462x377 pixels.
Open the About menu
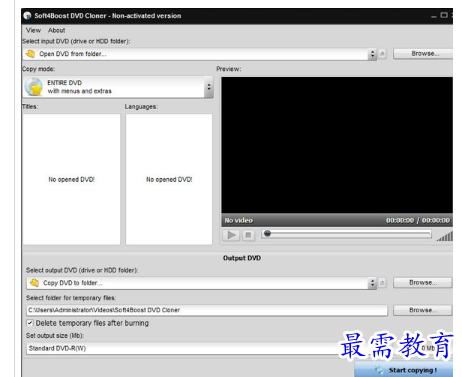click(56, 30)
